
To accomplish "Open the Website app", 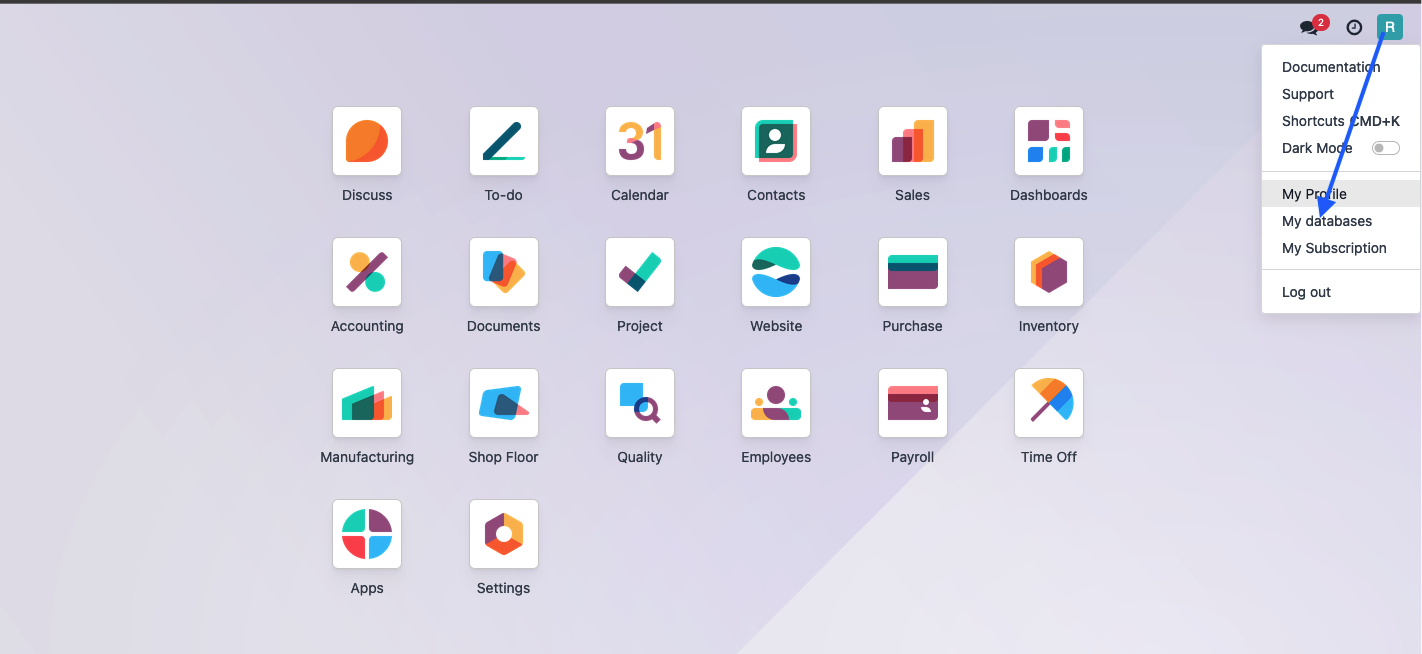I will (776, 272).
